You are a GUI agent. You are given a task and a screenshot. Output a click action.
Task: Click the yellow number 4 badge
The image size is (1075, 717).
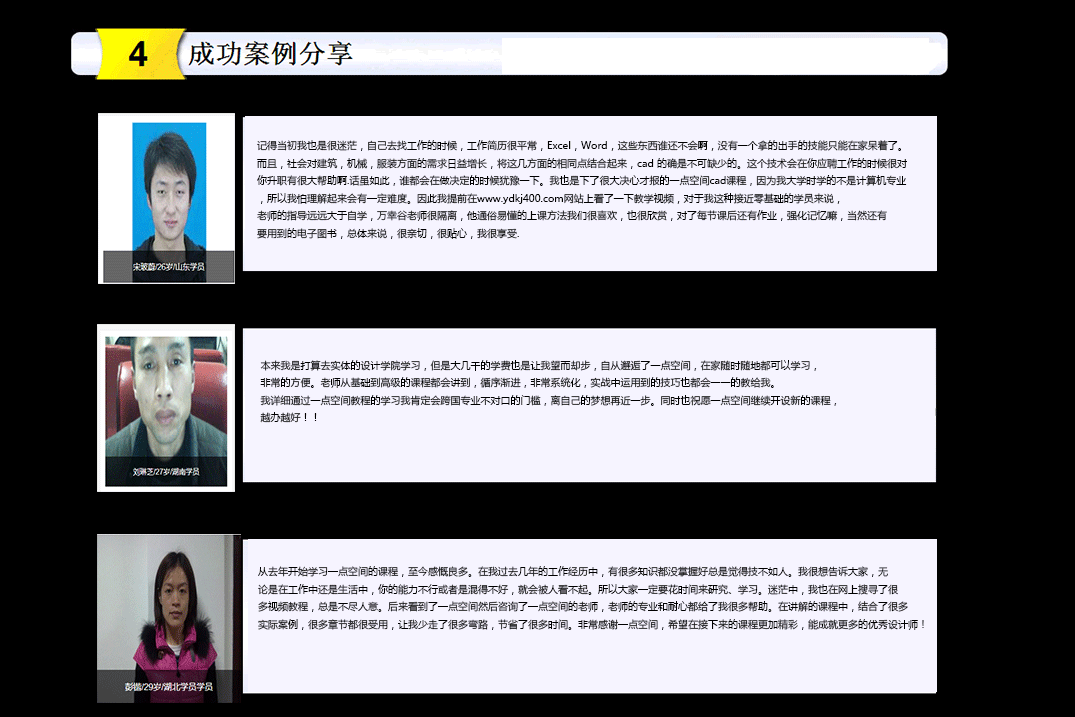click(x=140, y=53)
